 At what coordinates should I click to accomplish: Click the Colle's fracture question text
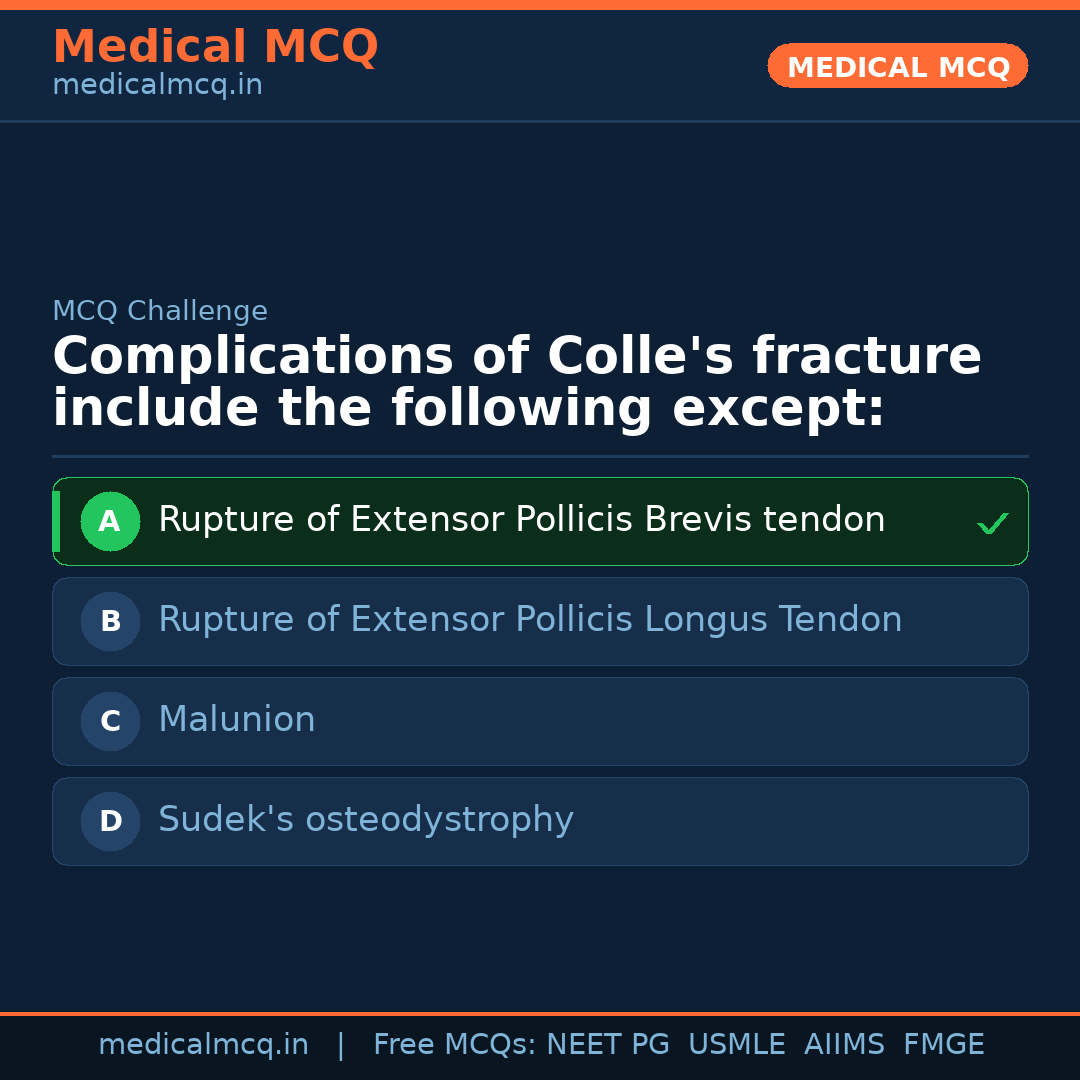[x=516, y=382]
